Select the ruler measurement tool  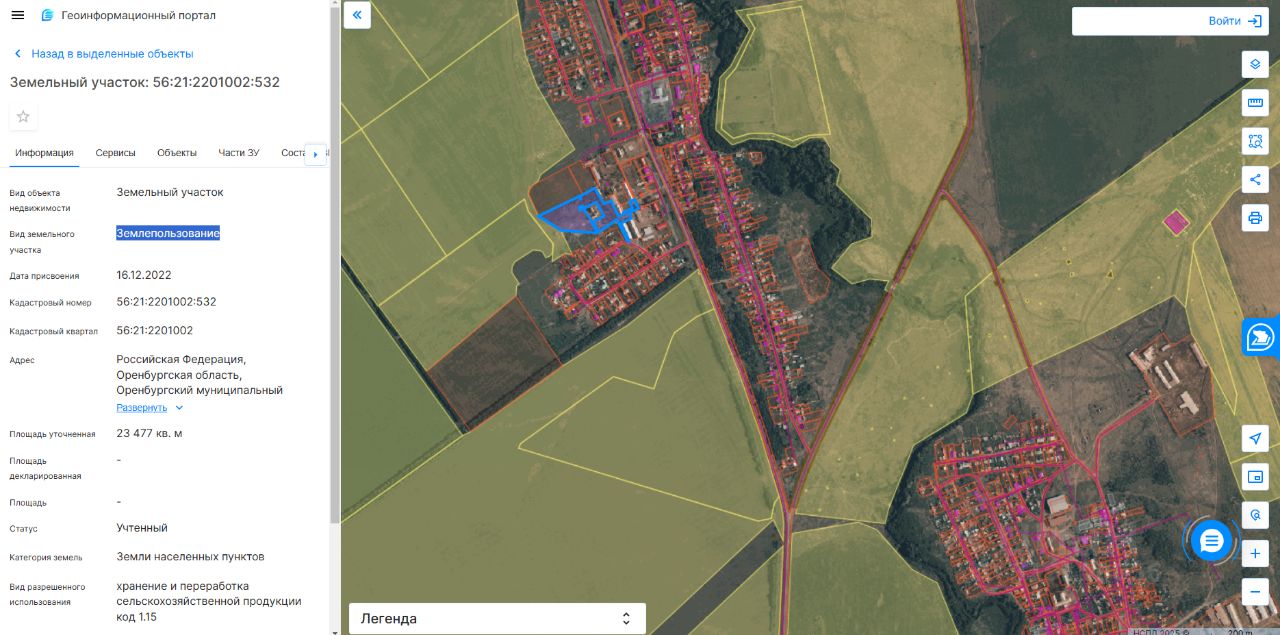pos(1255,103)
